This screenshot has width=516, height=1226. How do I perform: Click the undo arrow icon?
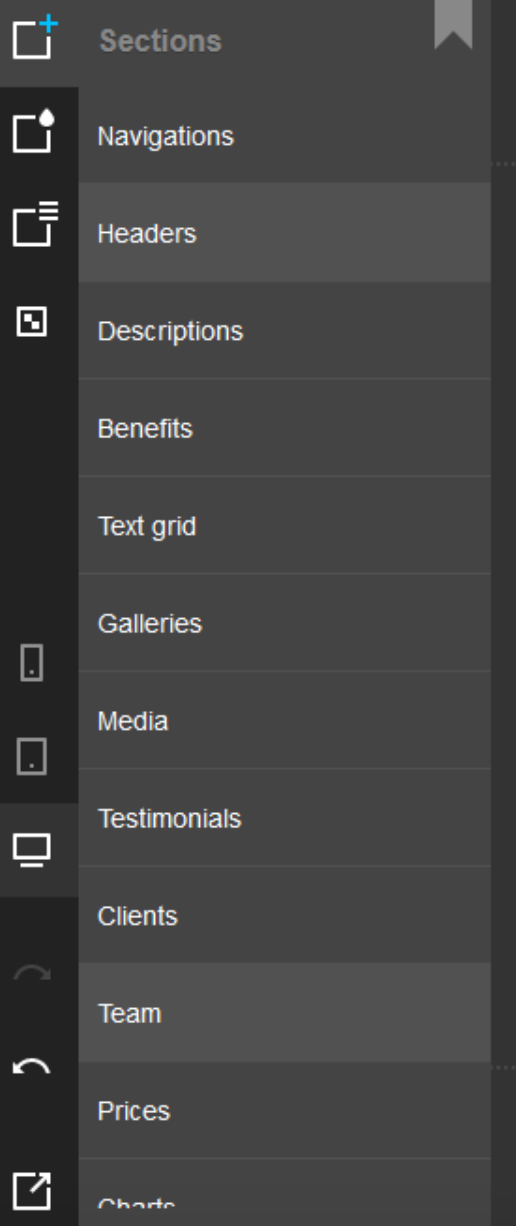pyautogui.click(x=32, y=1067)
